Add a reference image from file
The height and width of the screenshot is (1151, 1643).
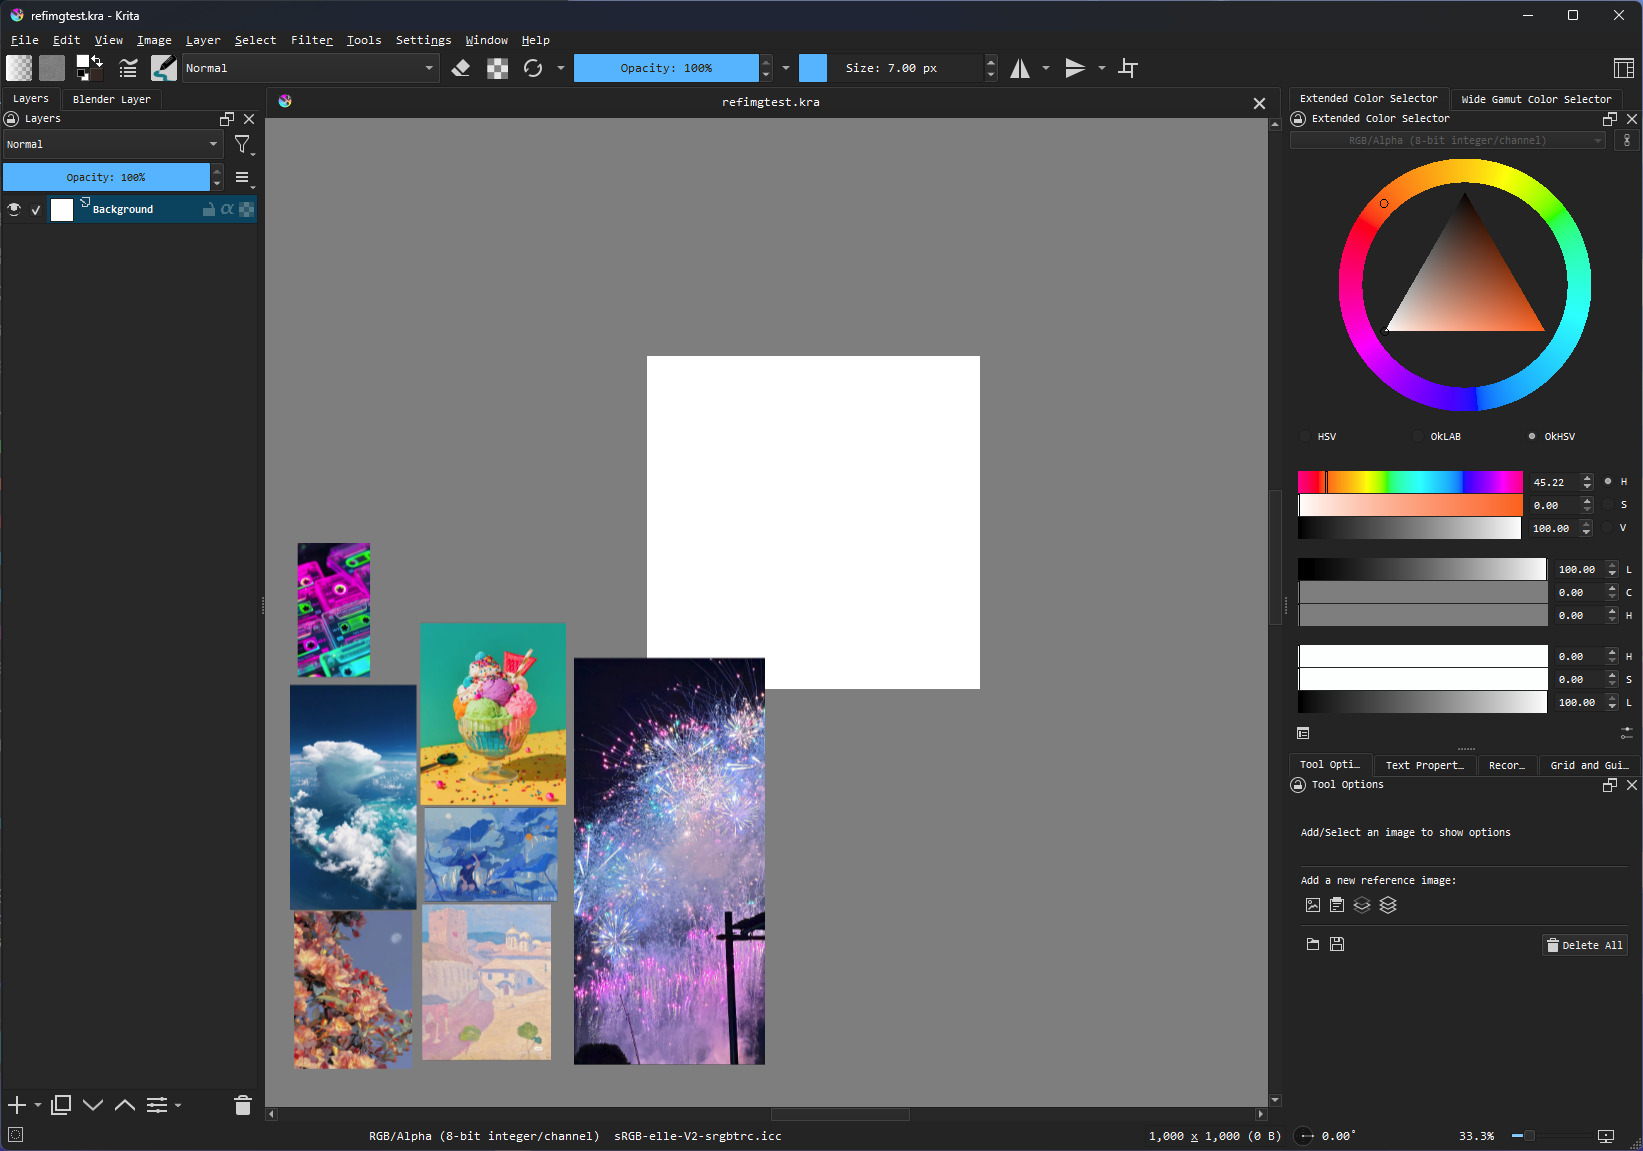(x=1313, y=905)
